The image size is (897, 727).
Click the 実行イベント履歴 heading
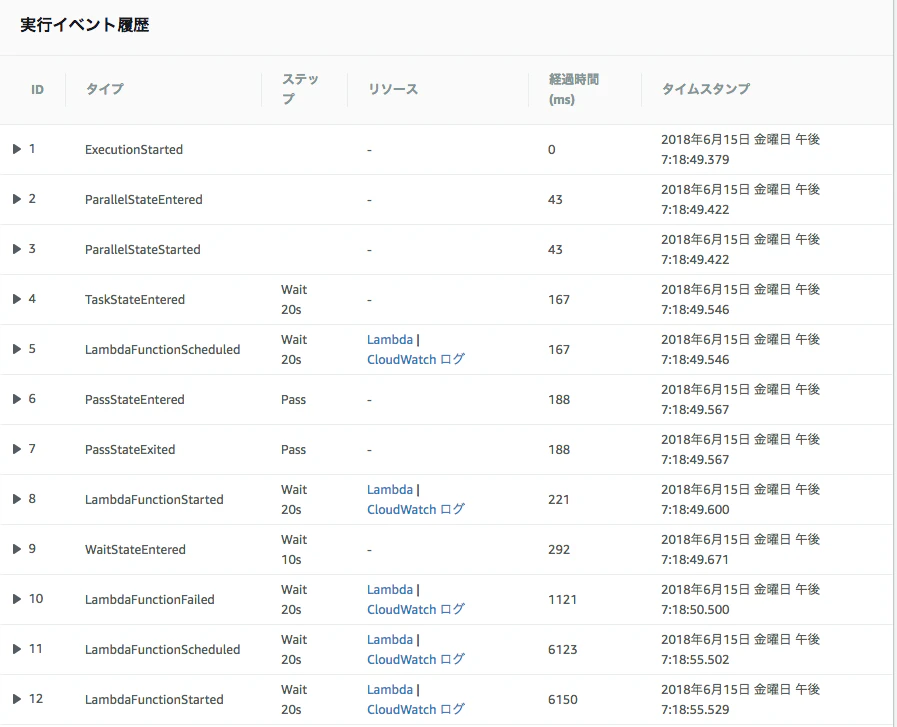[85, 25]
